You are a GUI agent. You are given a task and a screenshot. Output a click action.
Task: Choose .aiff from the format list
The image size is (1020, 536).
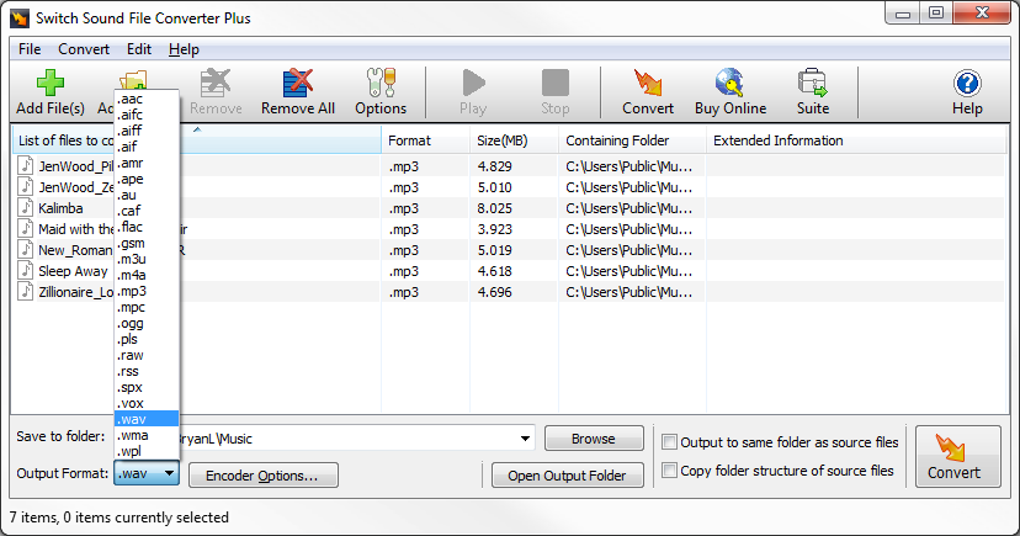coord(146,131)
